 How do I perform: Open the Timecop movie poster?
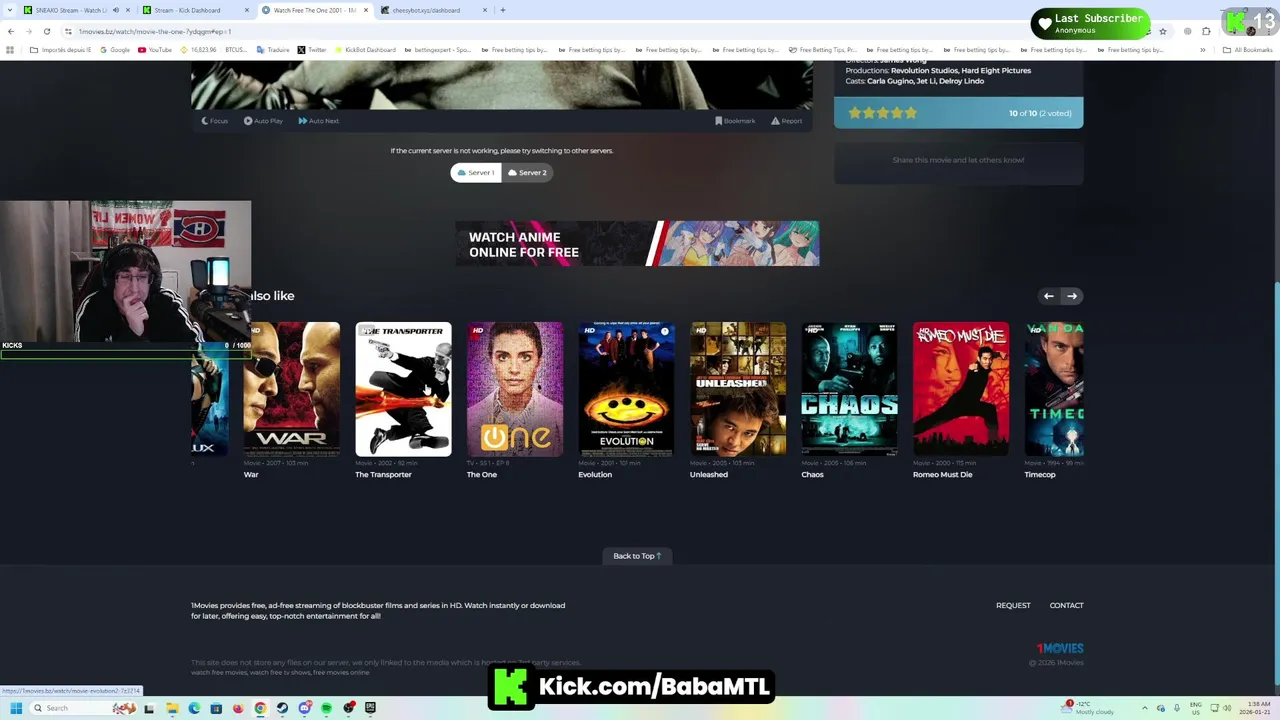click(x=1054, y=389)
